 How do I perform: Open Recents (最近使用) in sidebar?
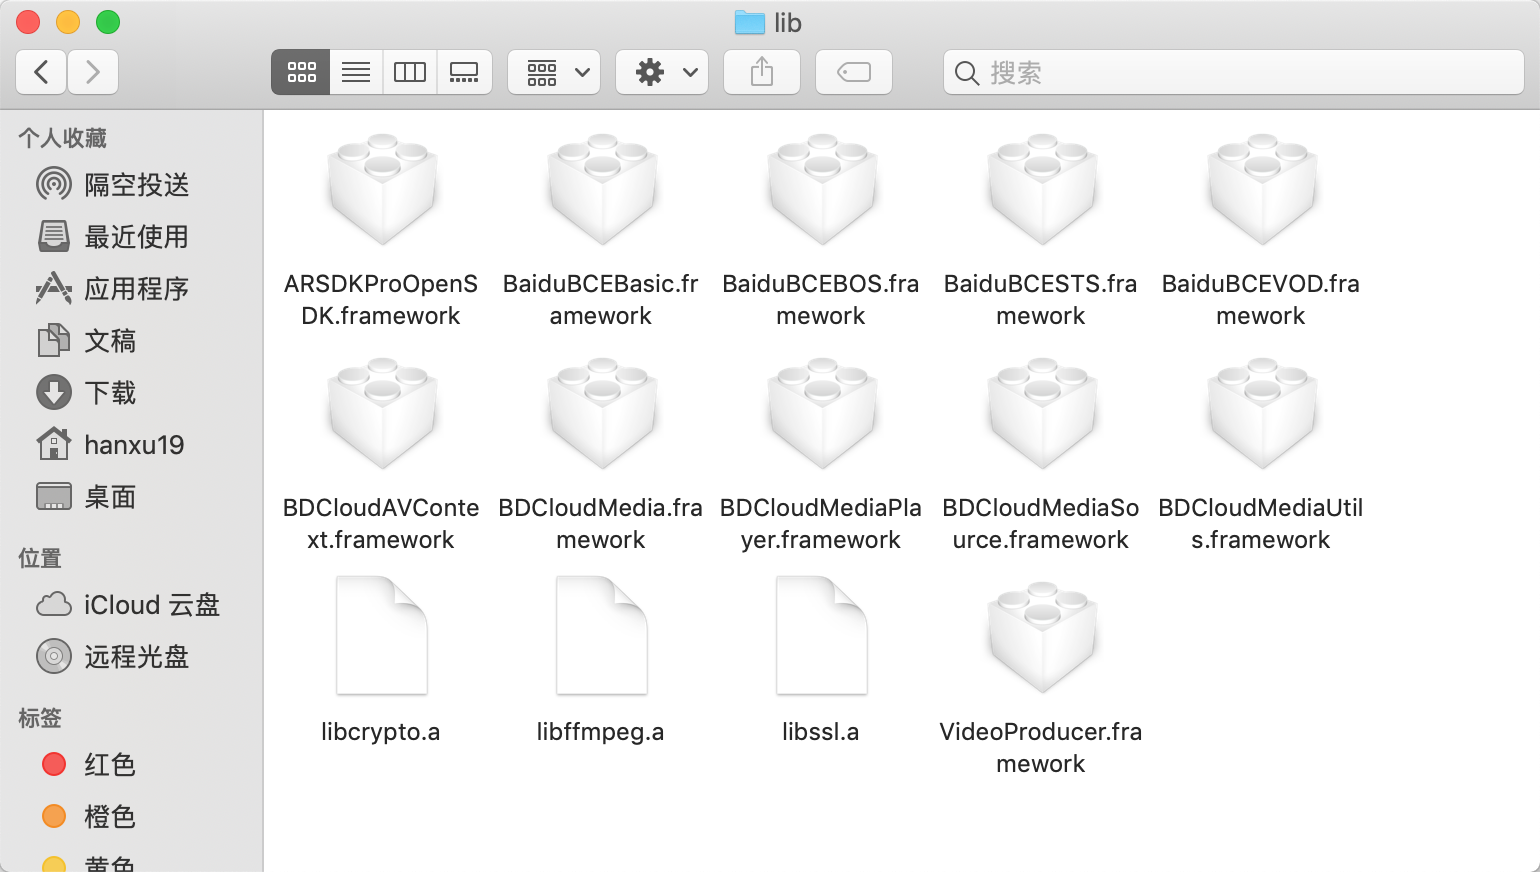pyautogui.click(x=130, y=237)
